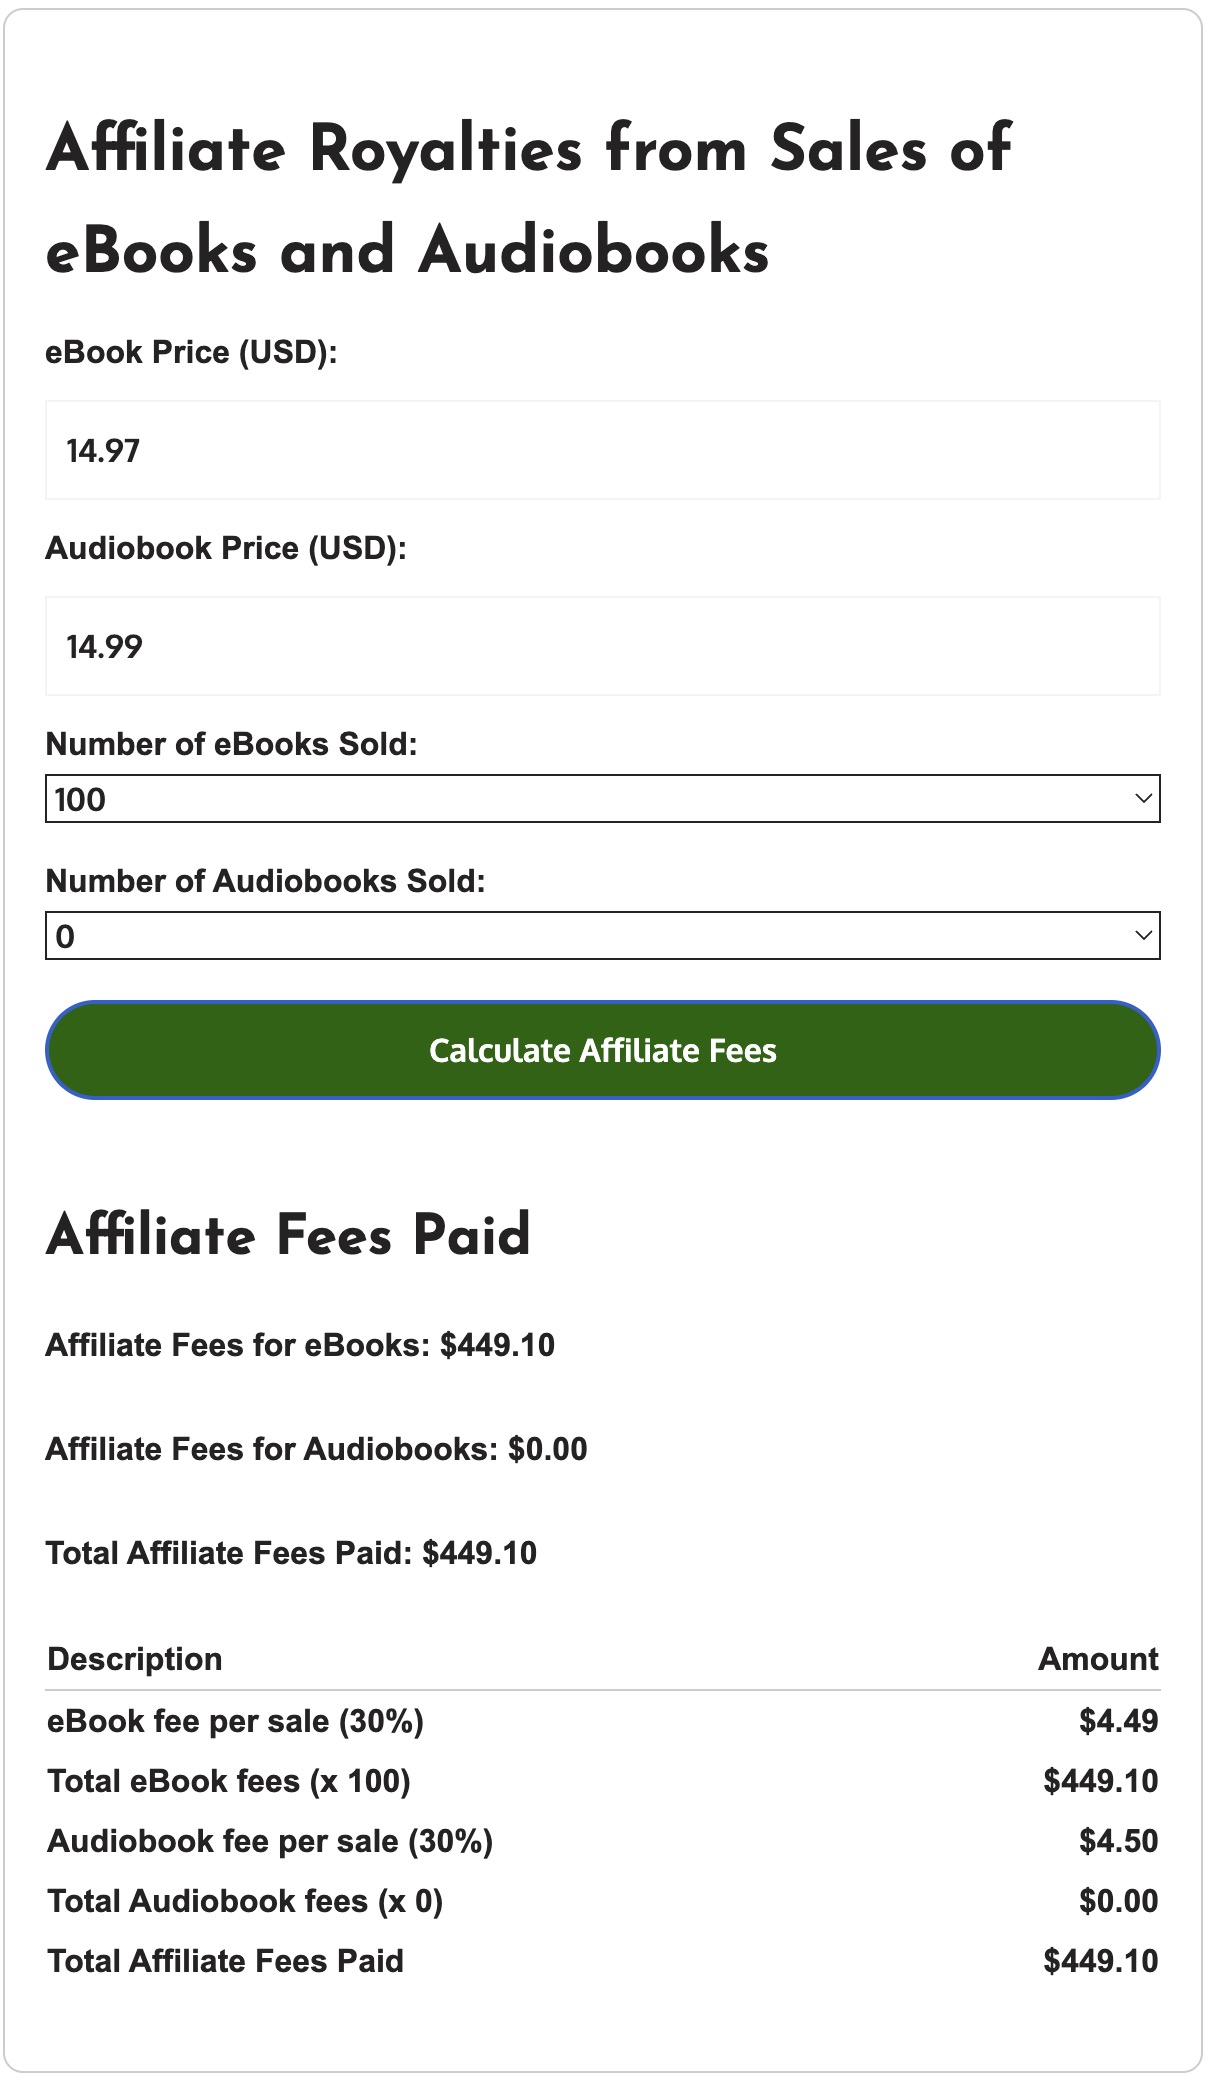Image resolution: width=1214 pixels, height=2078 pixels.
Task: Click the Description column header
Action: click(x=135, y=1659)
